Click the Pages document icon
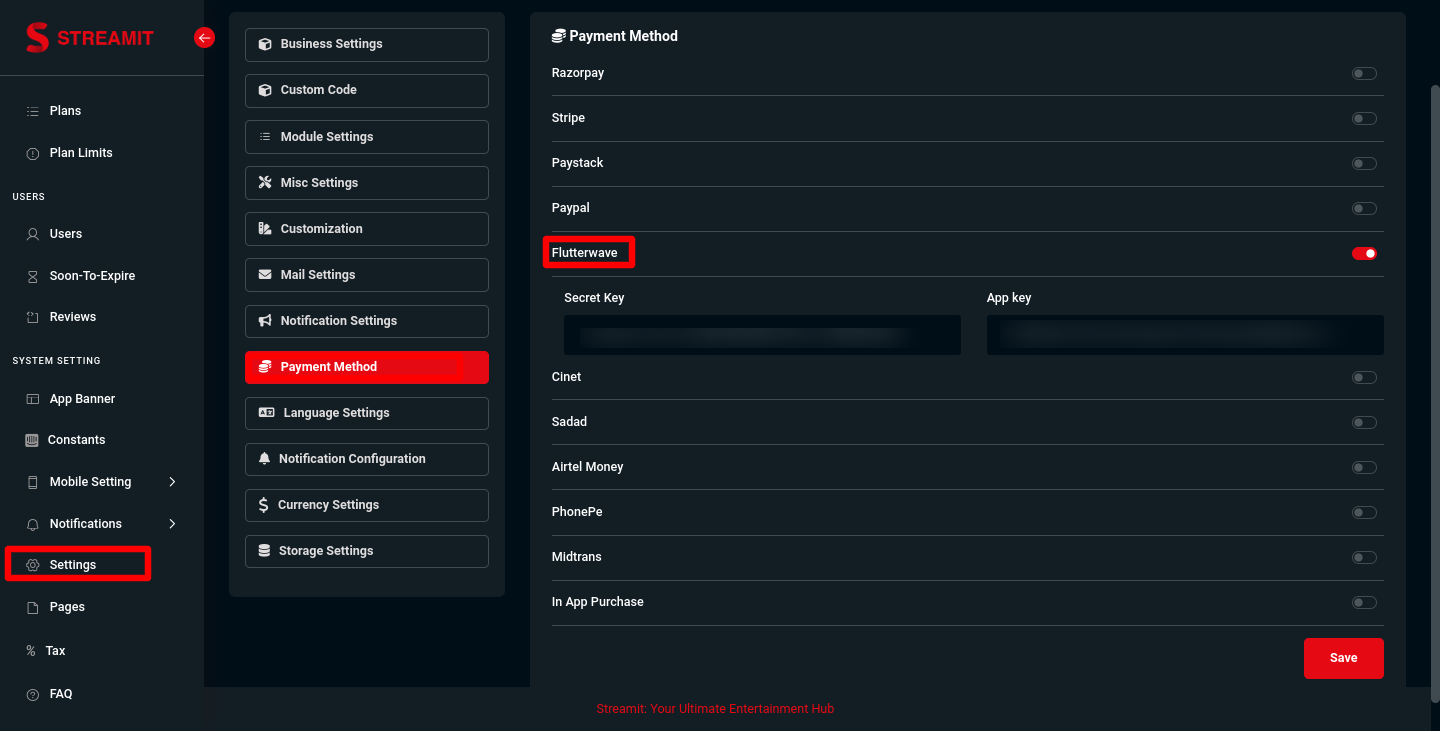The height and width of the screenshot is (731, 1440). [32, 607]
